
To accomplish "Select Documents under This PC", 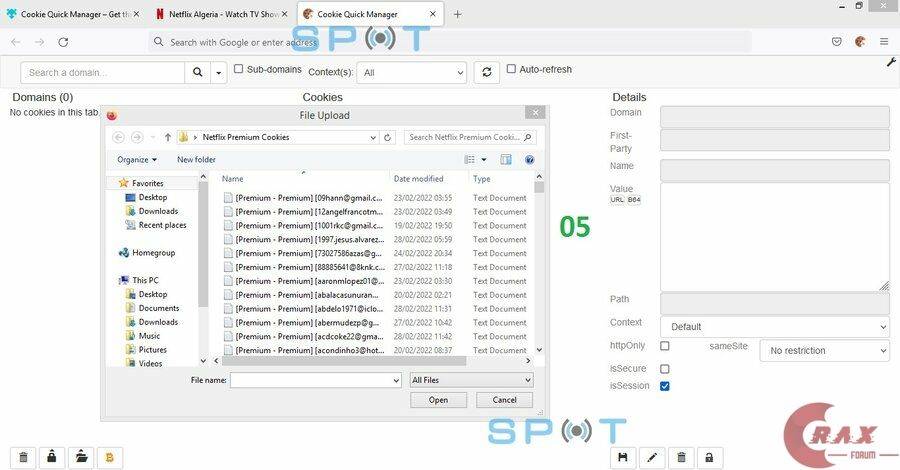I will pyautogui.click(x=159, y=308).
